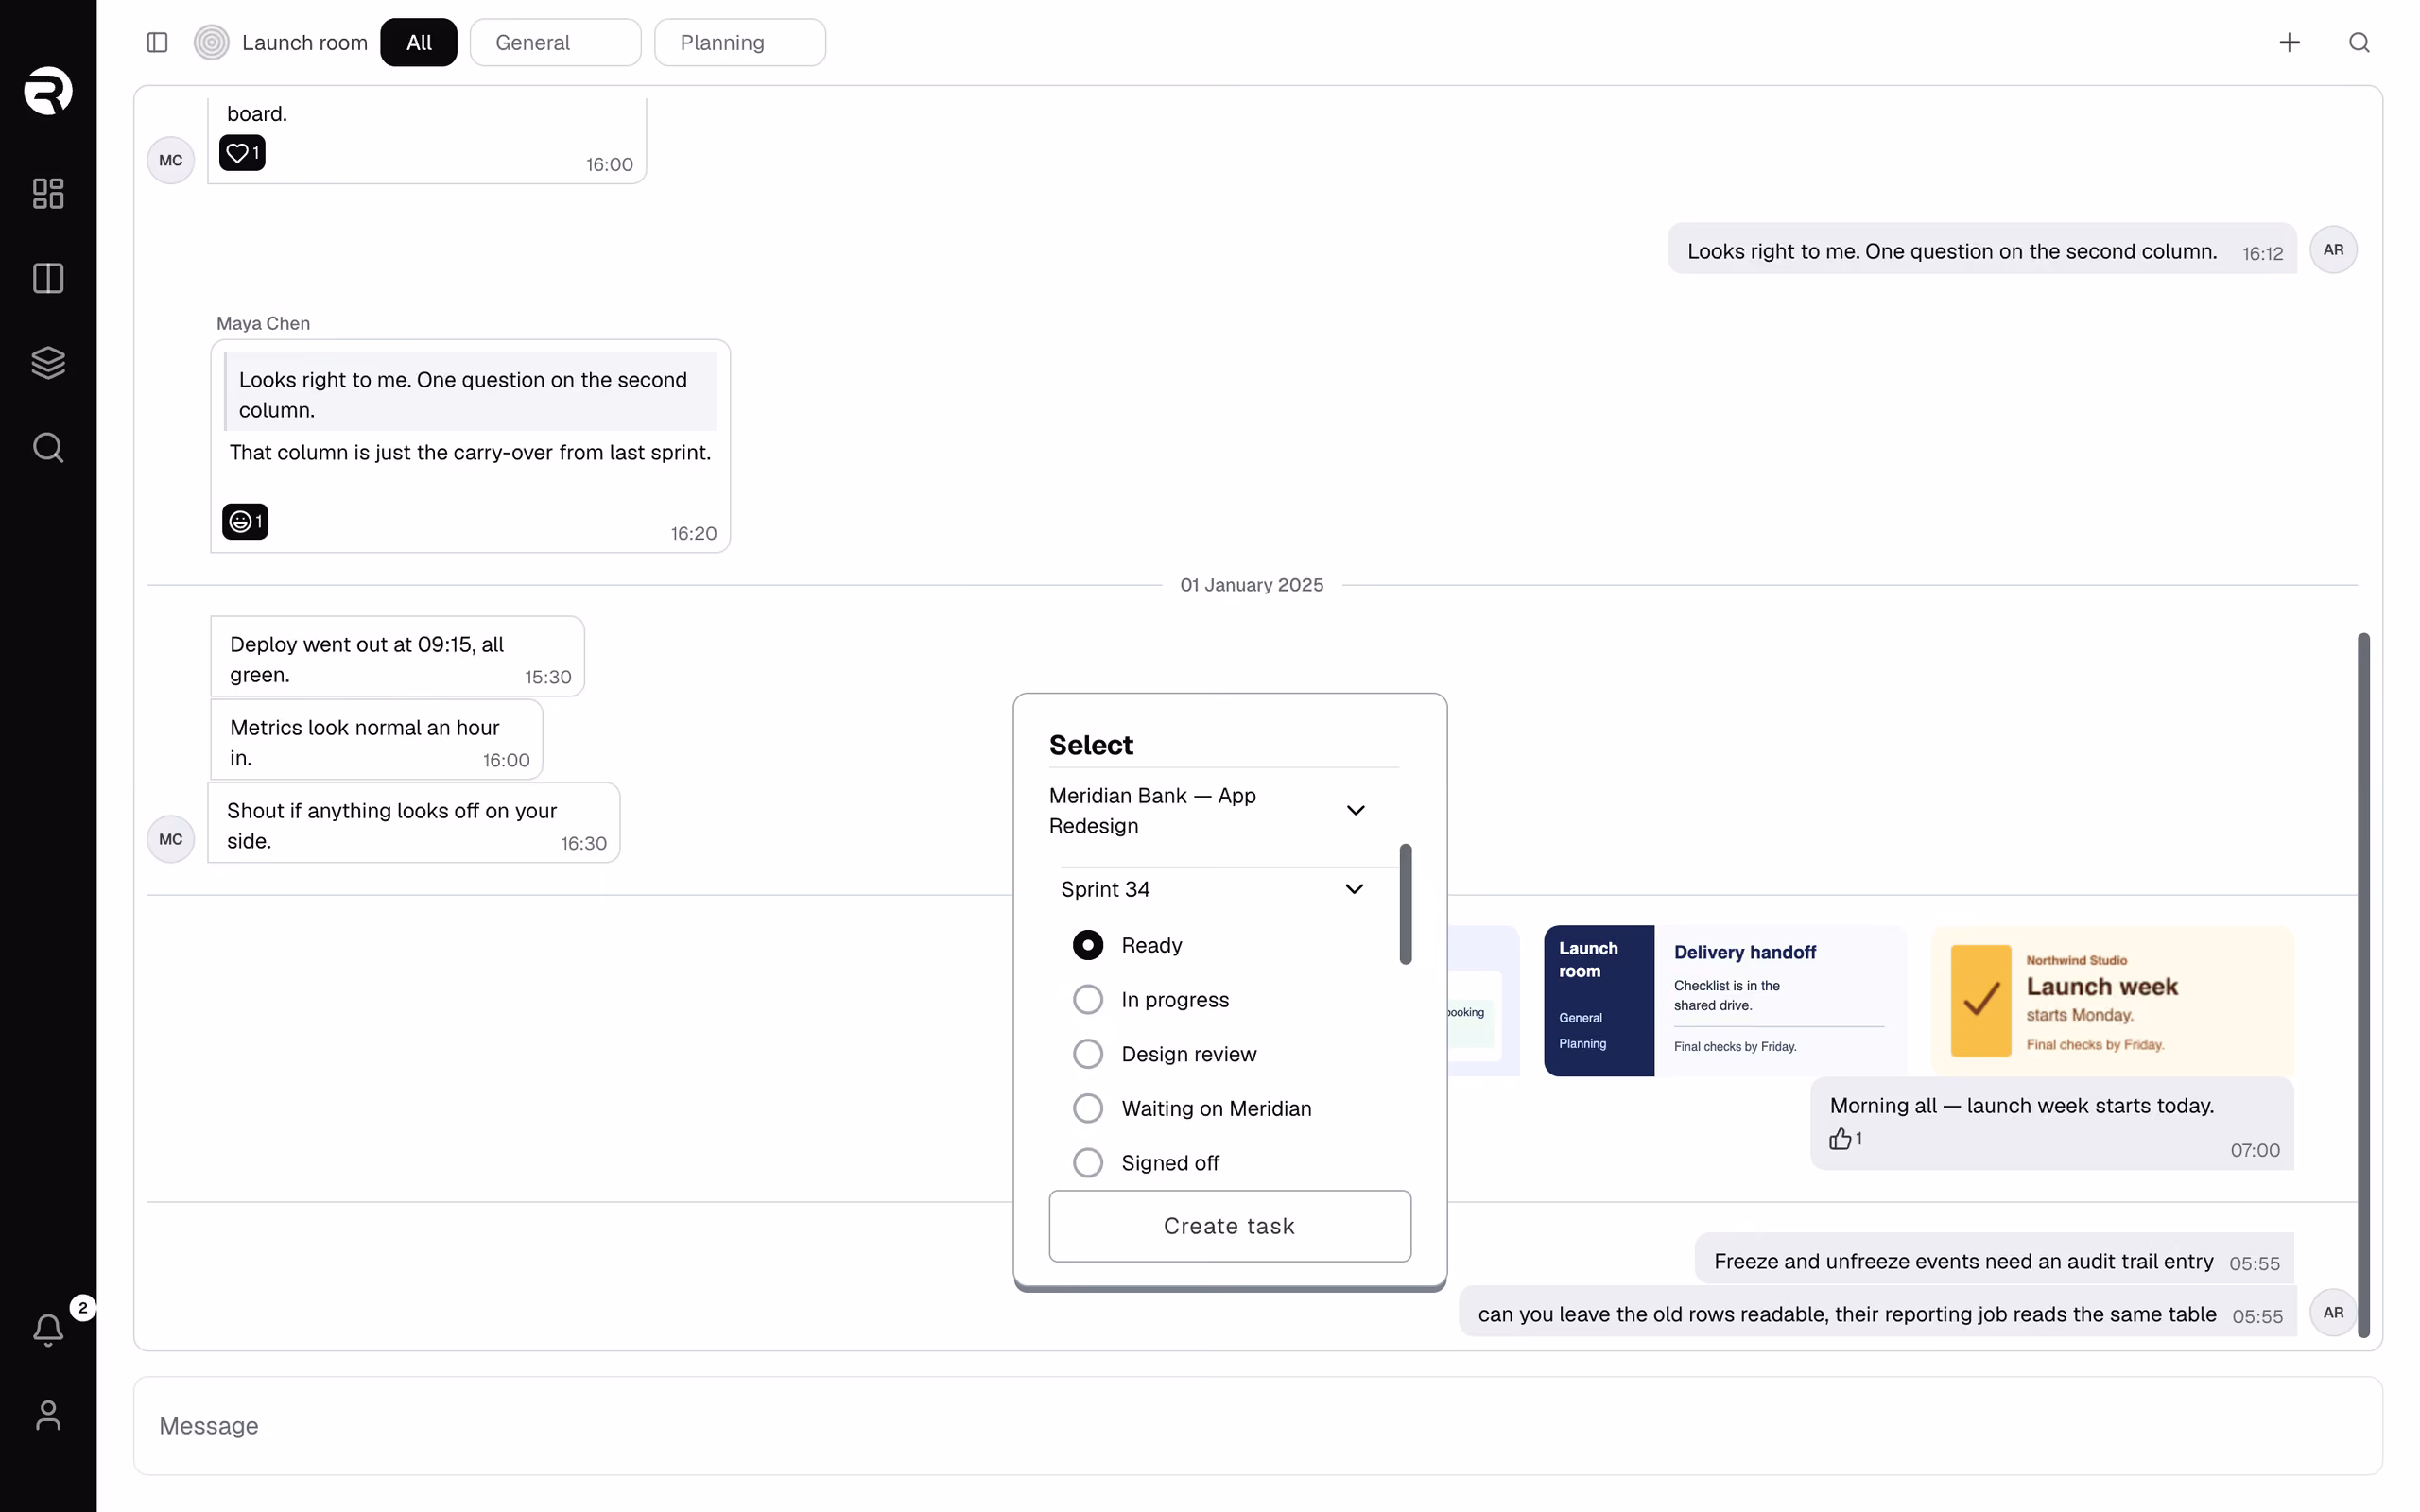The height and width of the screenshot is (1512, 2420).
Task: Click the Message input field
Action: (x=1257, y=1425)
